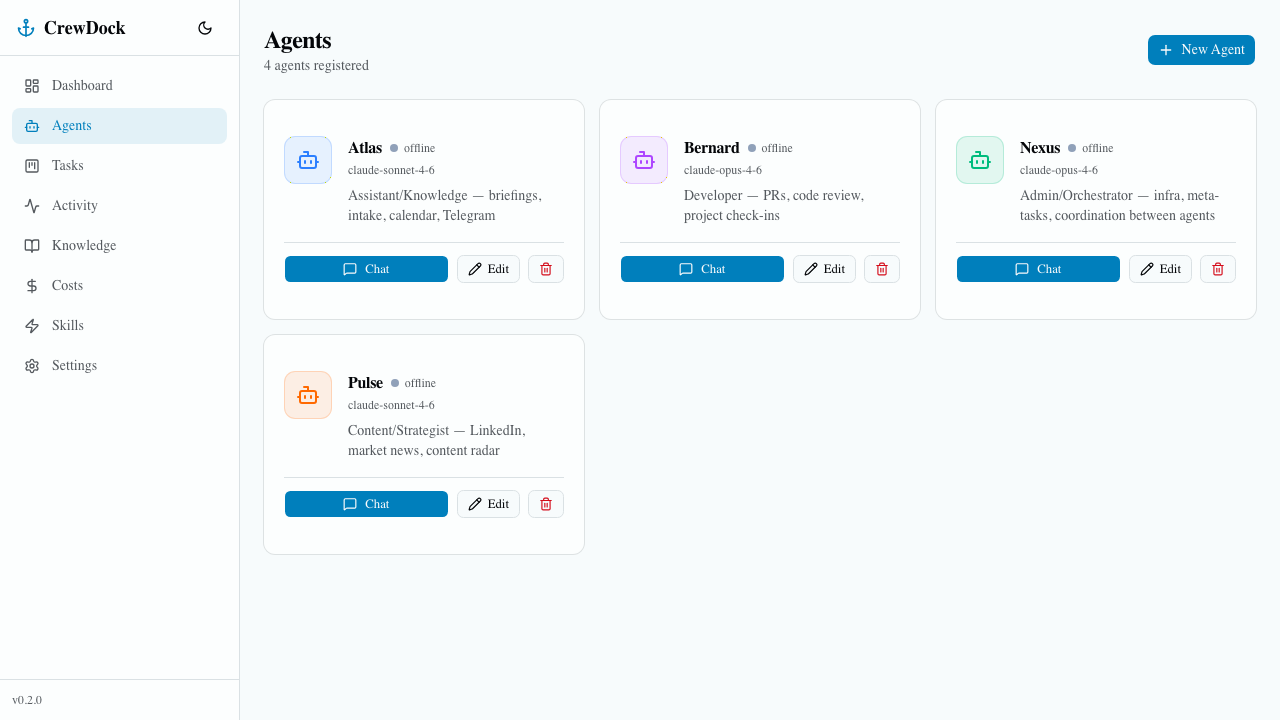
Task: Click the New Agent button
Action: (x=1201, y=50)
